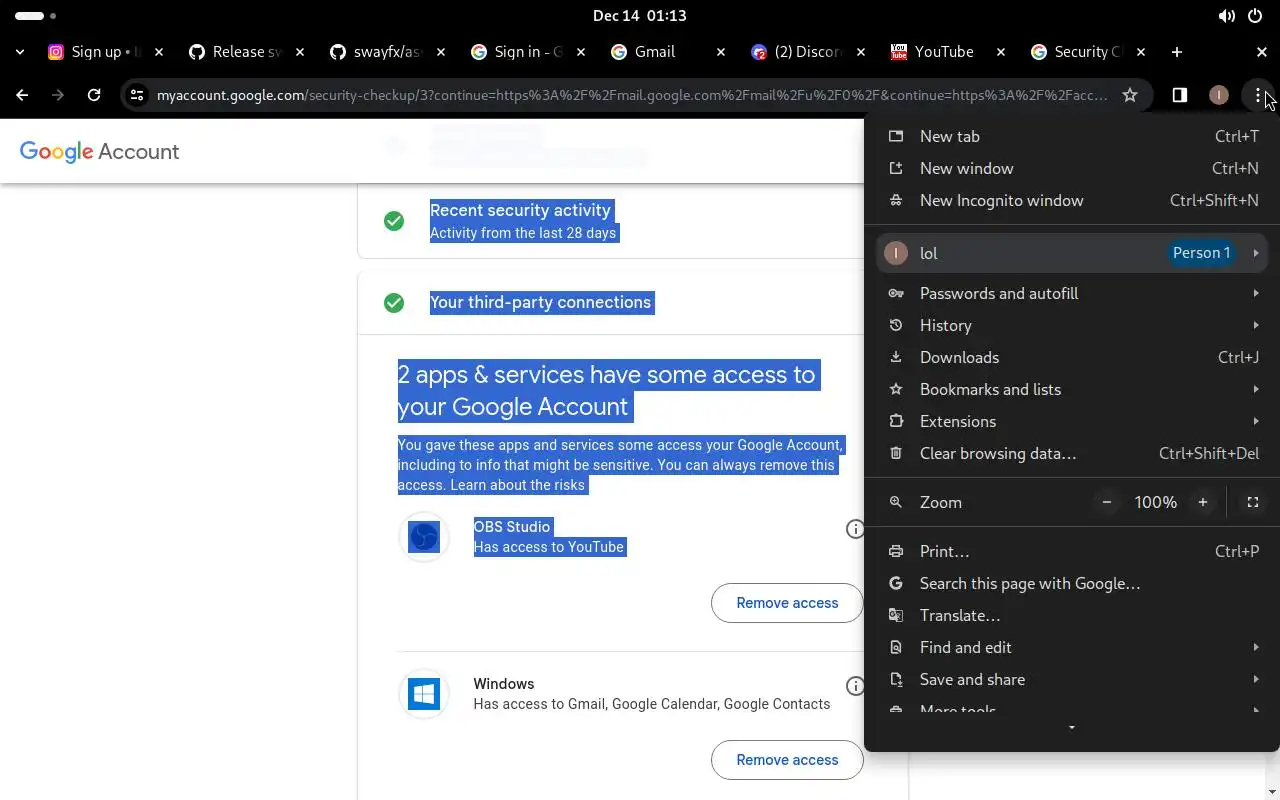Image resolution: width=1280 pixels, height=800 pixels.
Task: Open the OBS Studio app icon
Action: tap(424, 537)
